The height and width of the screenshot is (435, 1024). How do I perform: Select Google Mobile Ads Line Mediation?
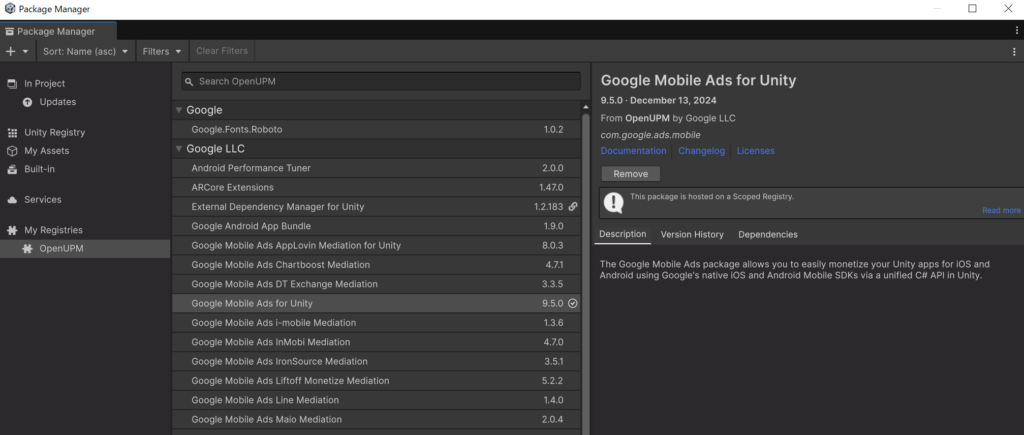(x=376, y=400)
